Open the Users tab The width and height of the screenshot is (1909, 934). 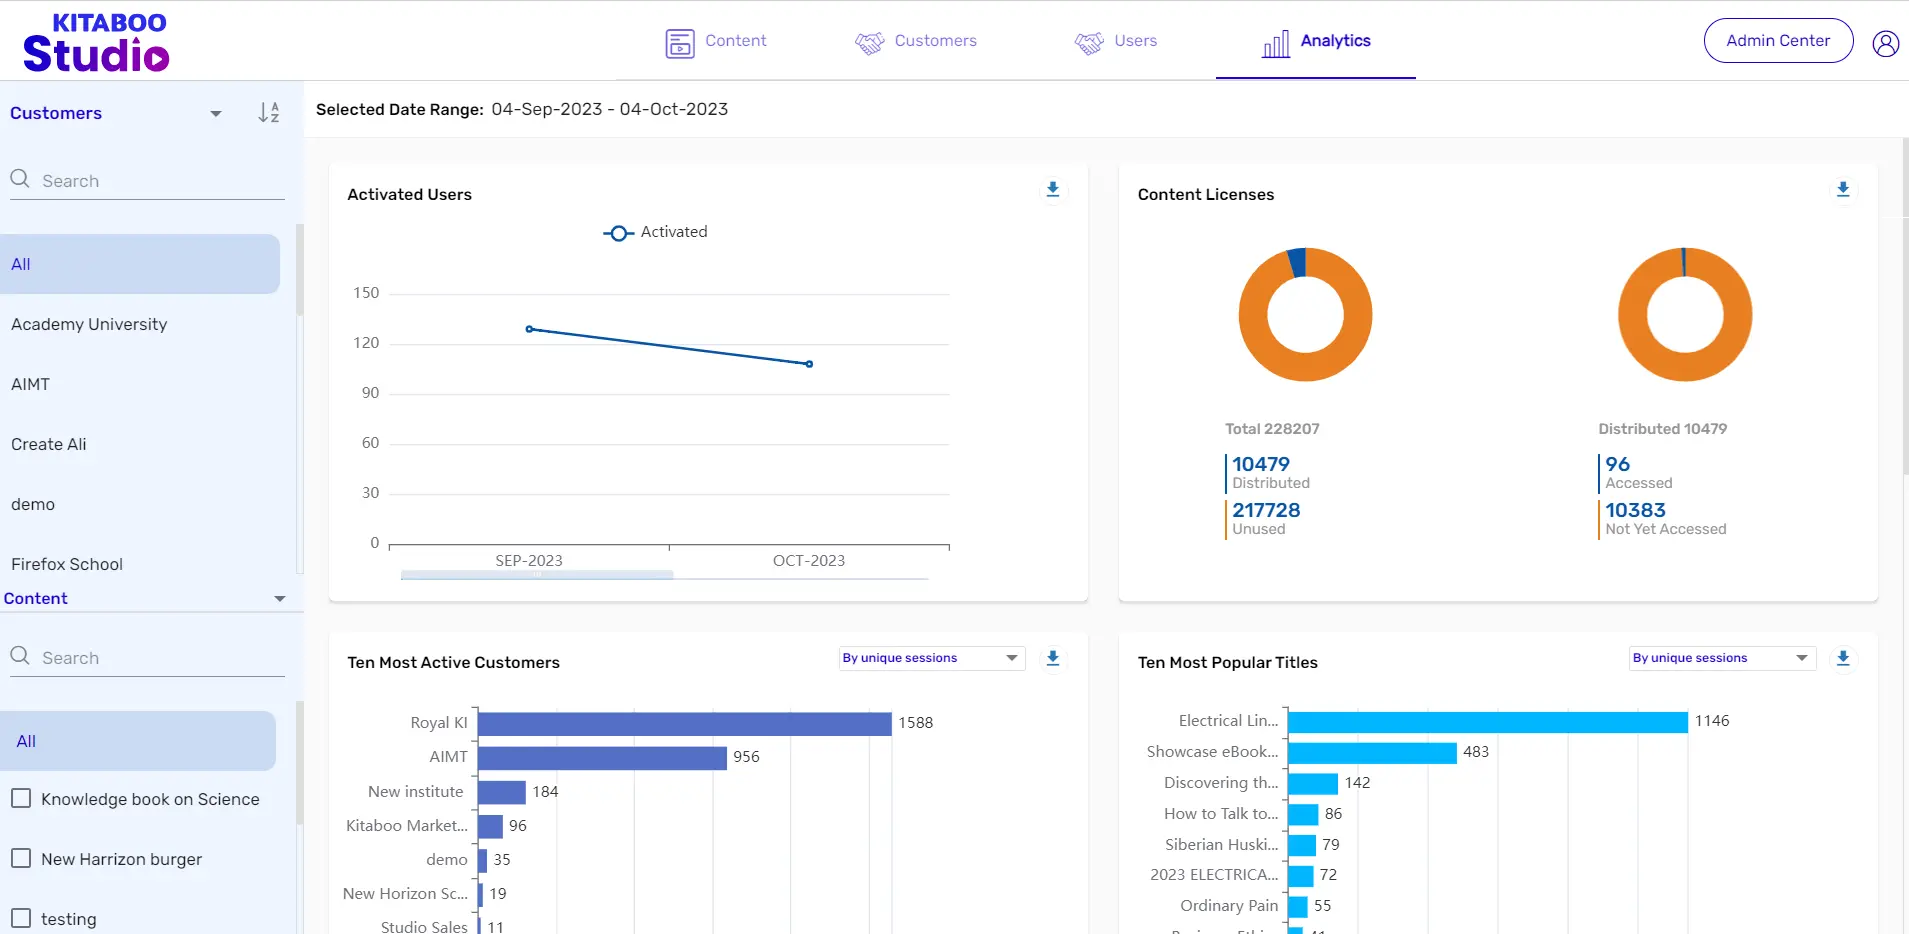pos(1115,41)
